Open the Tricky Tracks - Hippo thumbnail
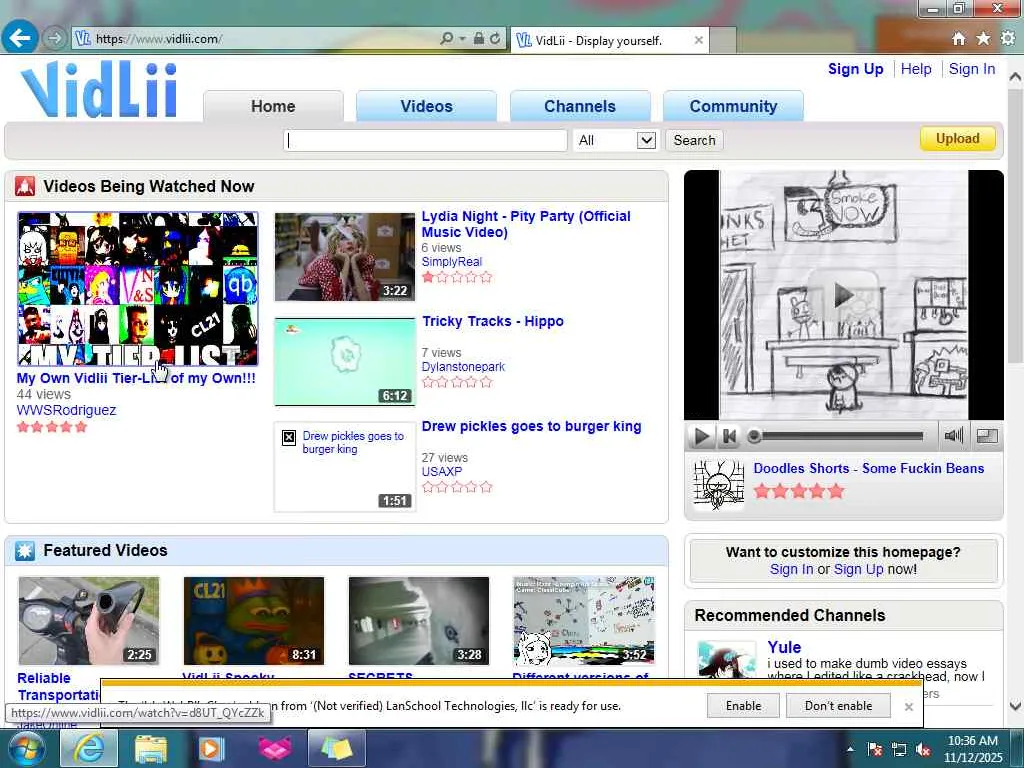Viewport: 1024px width, 768px height. tap(345, 362)
